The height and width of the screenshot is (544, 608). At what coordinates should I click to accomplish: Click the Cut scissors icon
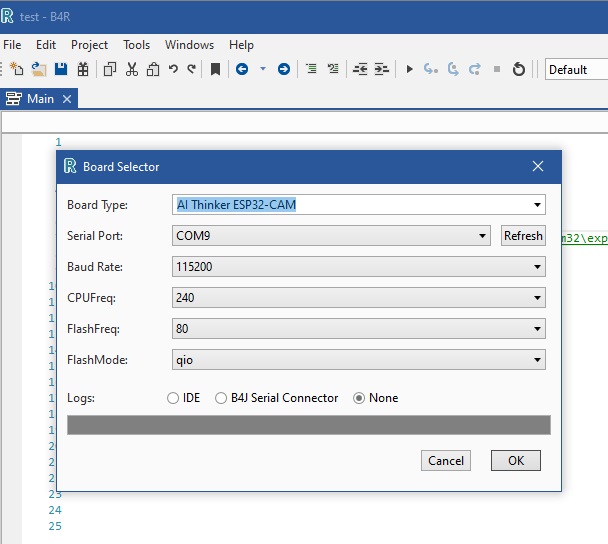131,69
